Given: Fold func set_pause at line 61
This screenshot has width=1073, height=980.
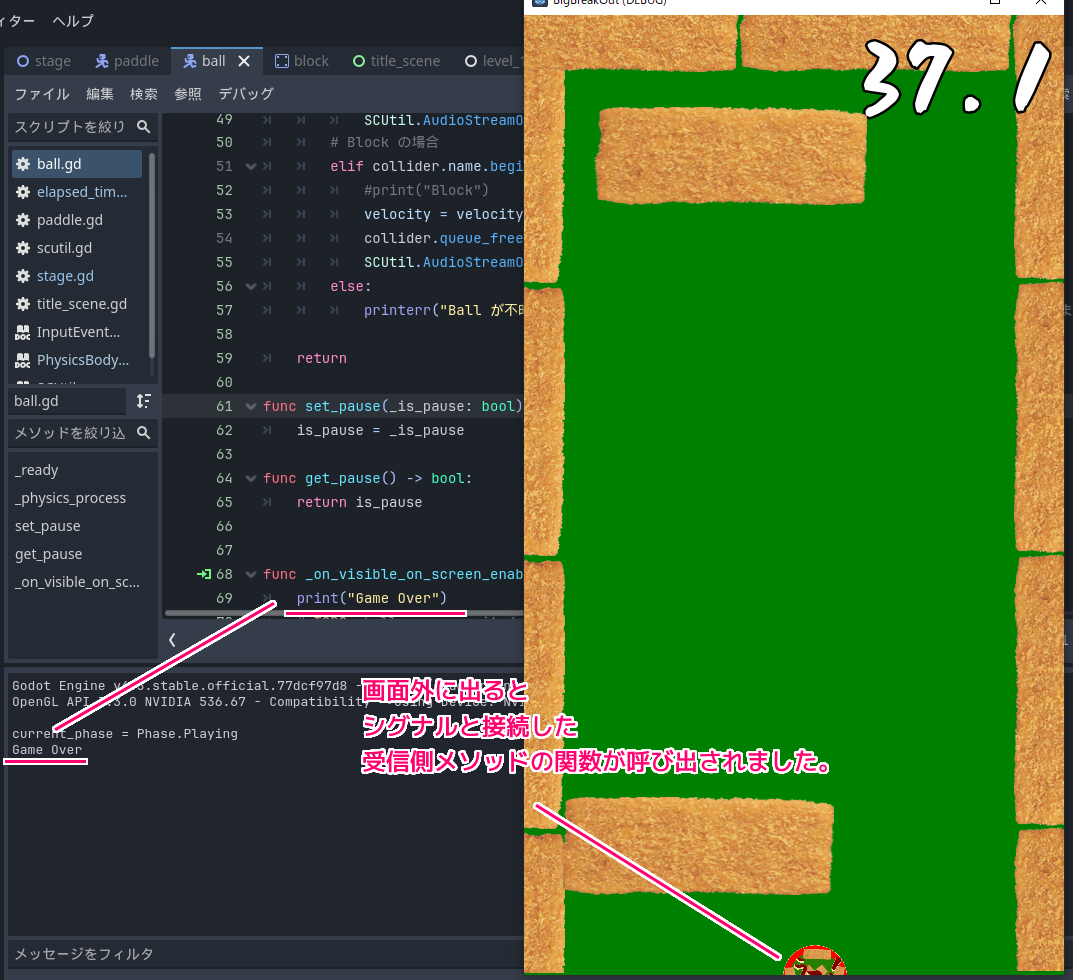Looking at the screenshot, I should click(250, 407).
